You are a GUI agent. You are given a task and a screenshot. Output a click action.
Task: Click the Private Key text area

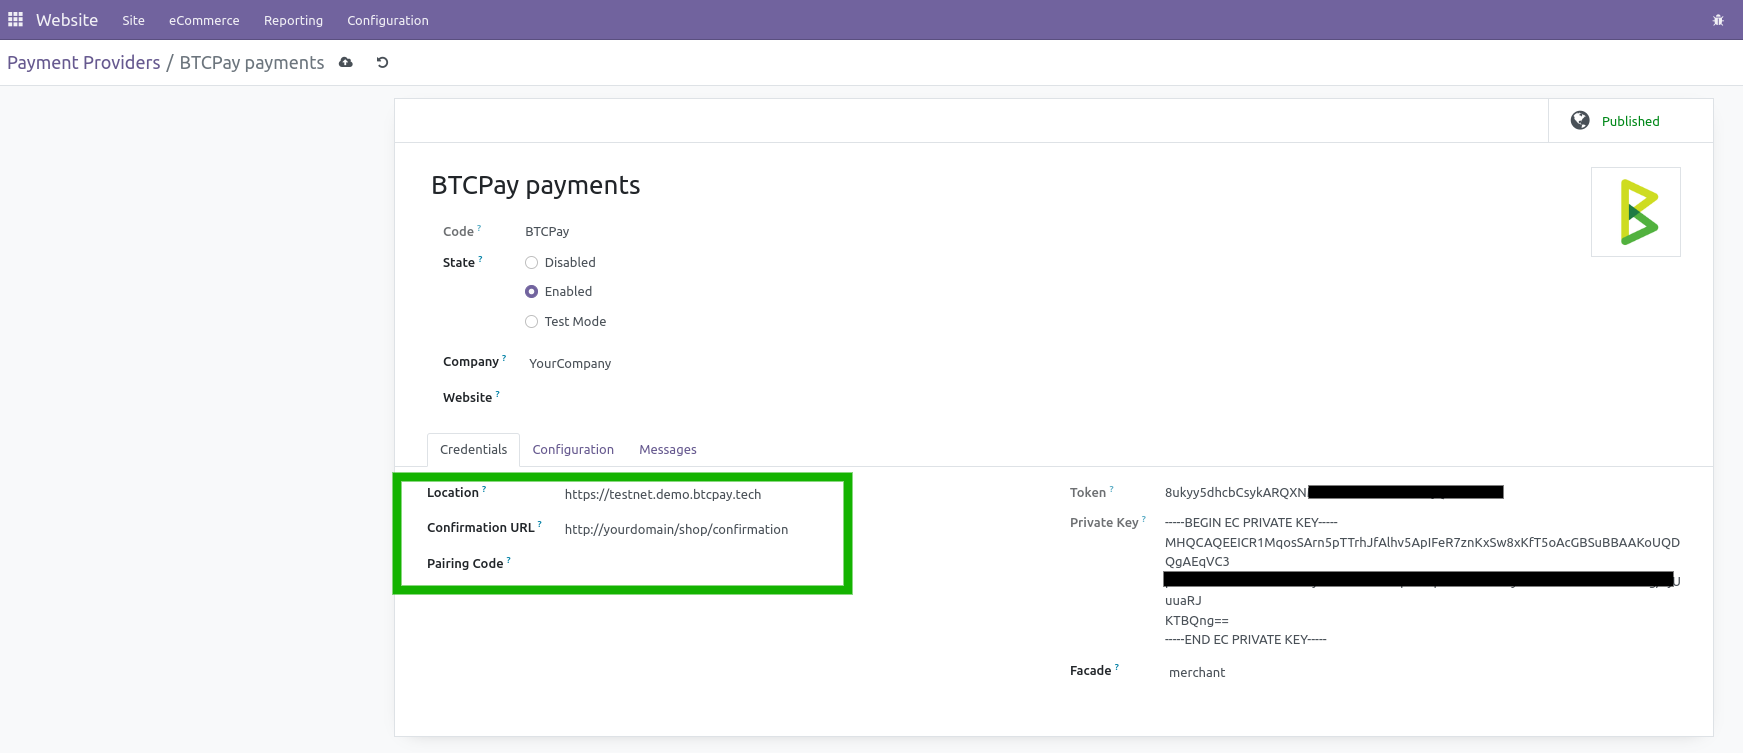[1422, 581]
